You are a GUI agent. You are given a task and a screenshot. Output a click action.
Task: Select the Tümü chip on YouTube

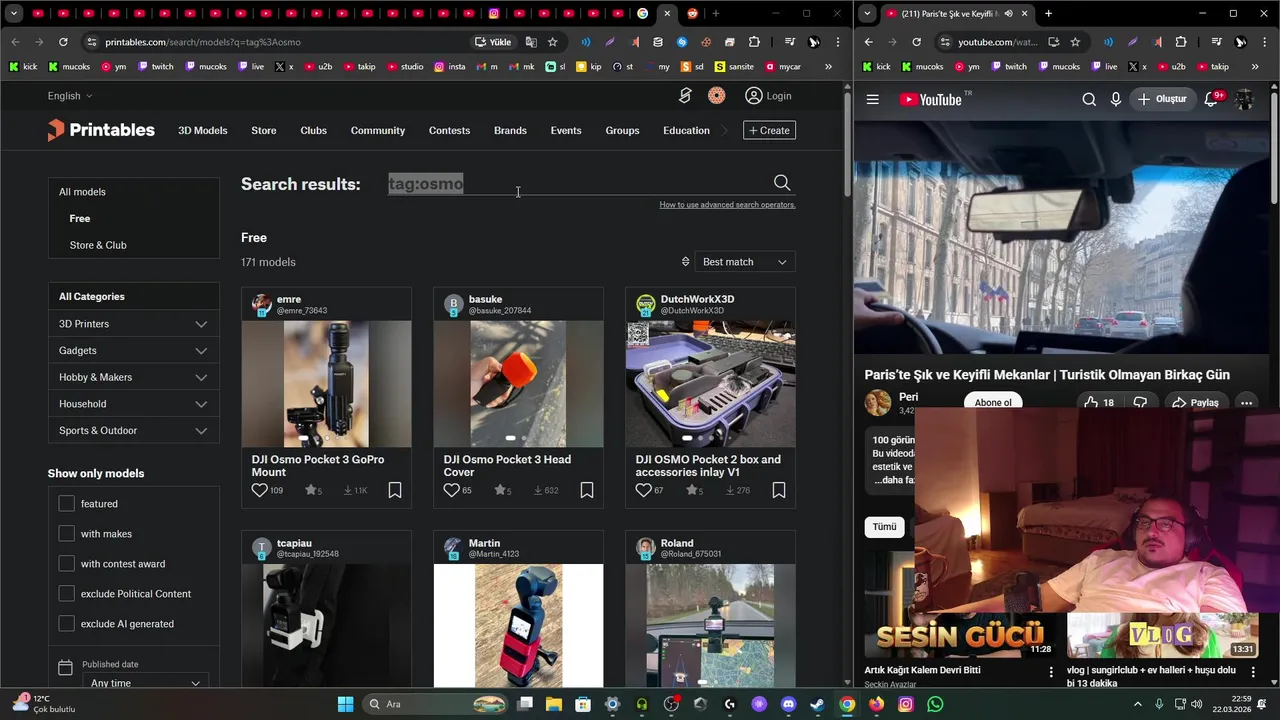tap(885, 527)
